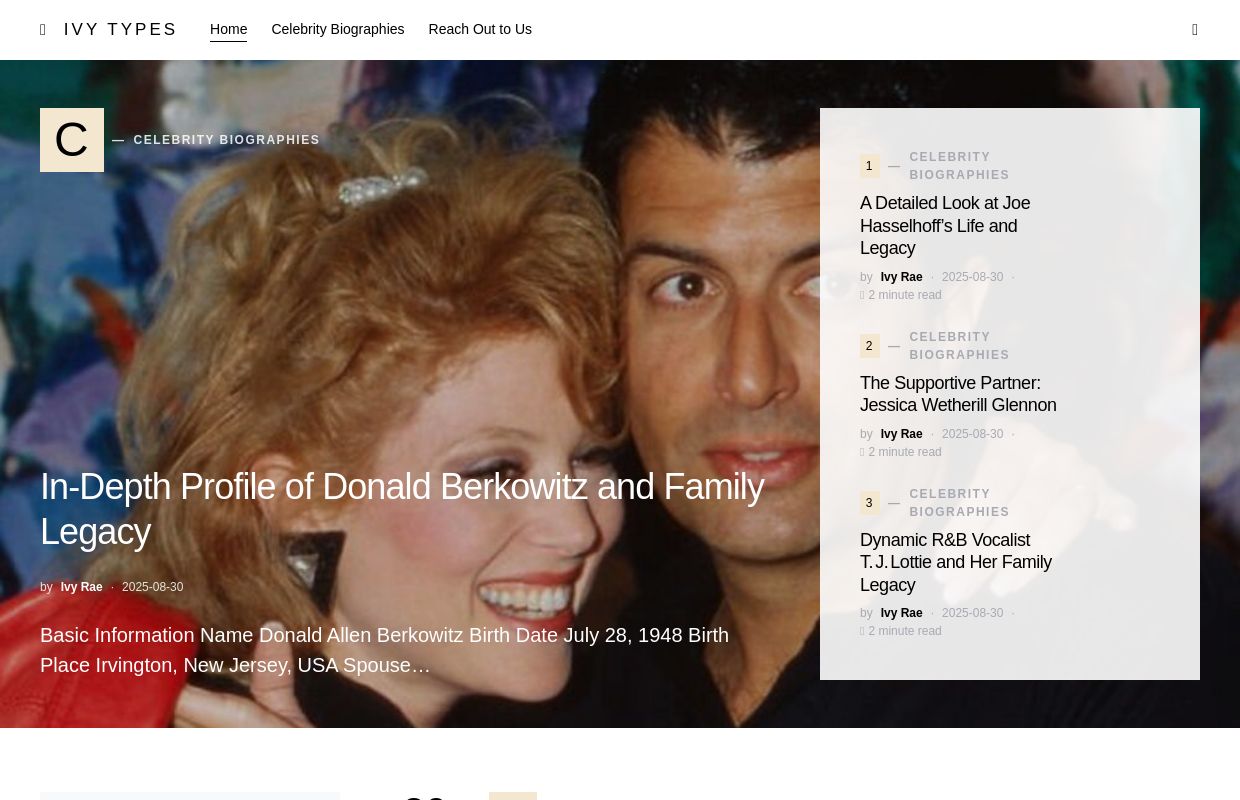Click the Basic Information excerpt text
Viewport: 1240px width, 800px height.
[384, 650]
